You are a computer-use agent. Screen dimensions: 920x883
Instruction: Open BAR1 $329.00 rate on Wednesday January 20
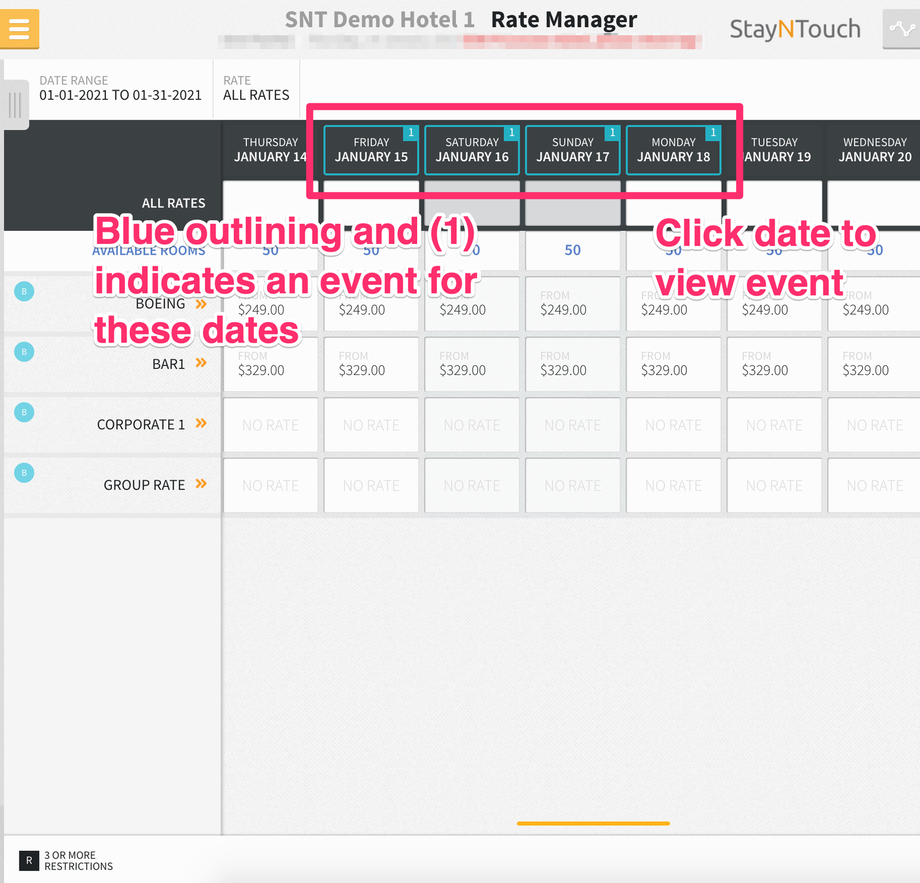tap(874, 364)
